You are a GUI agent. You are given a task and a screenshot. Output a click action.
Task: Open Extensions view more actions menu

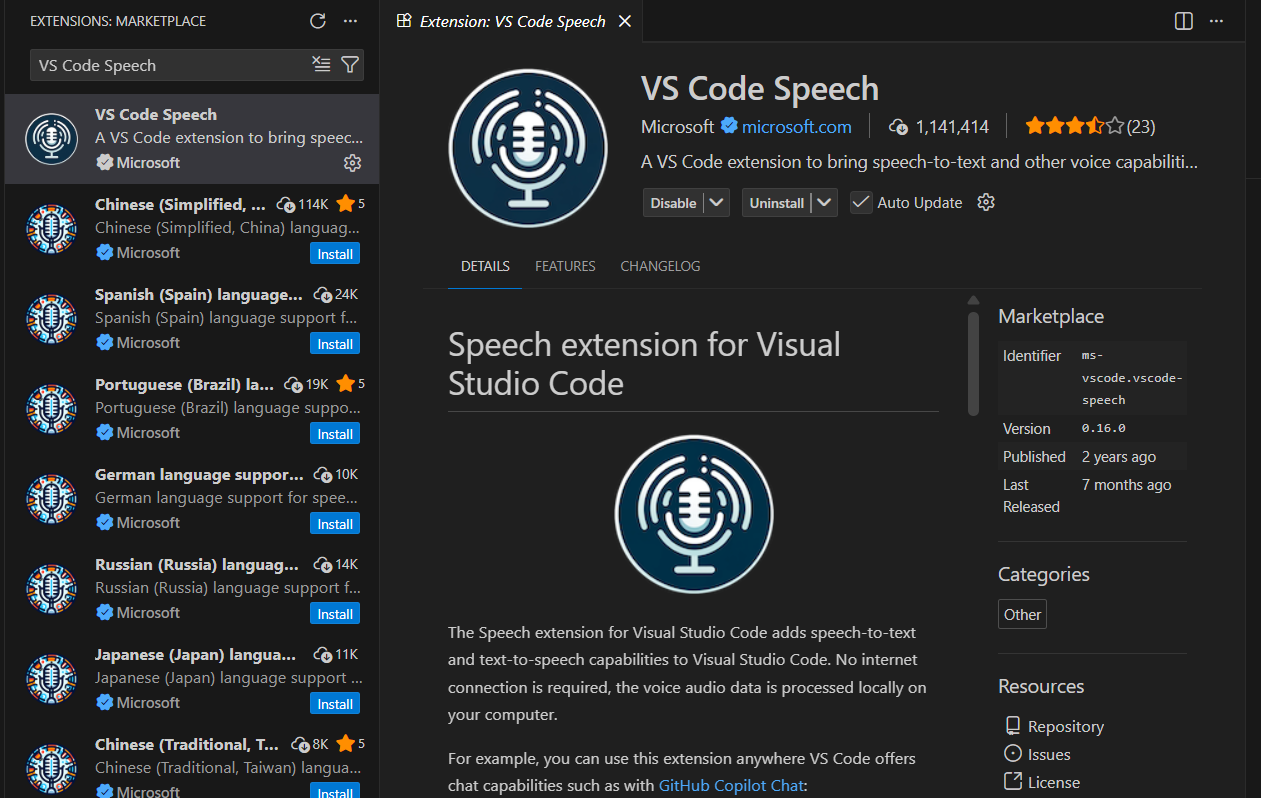[x=350, y=21]
